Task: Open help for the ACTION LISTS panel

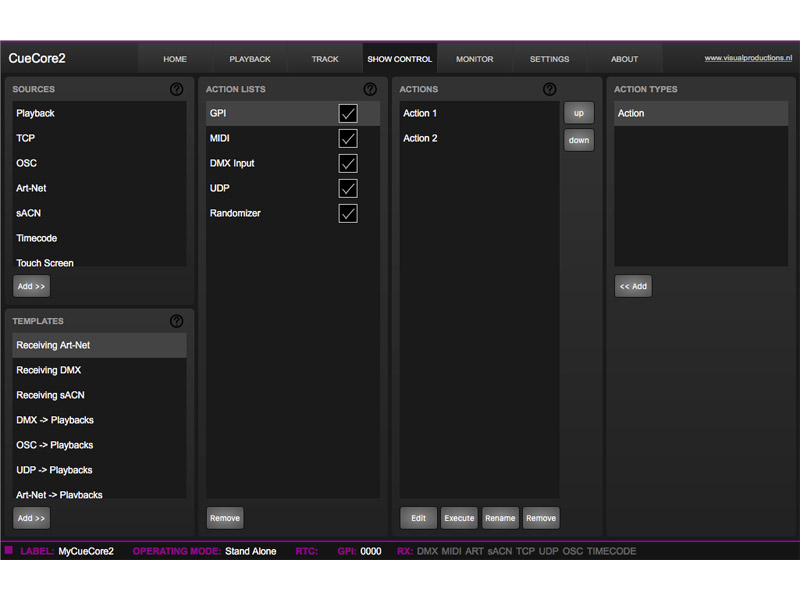Action: pyautogui.click(x=370, y=89)
